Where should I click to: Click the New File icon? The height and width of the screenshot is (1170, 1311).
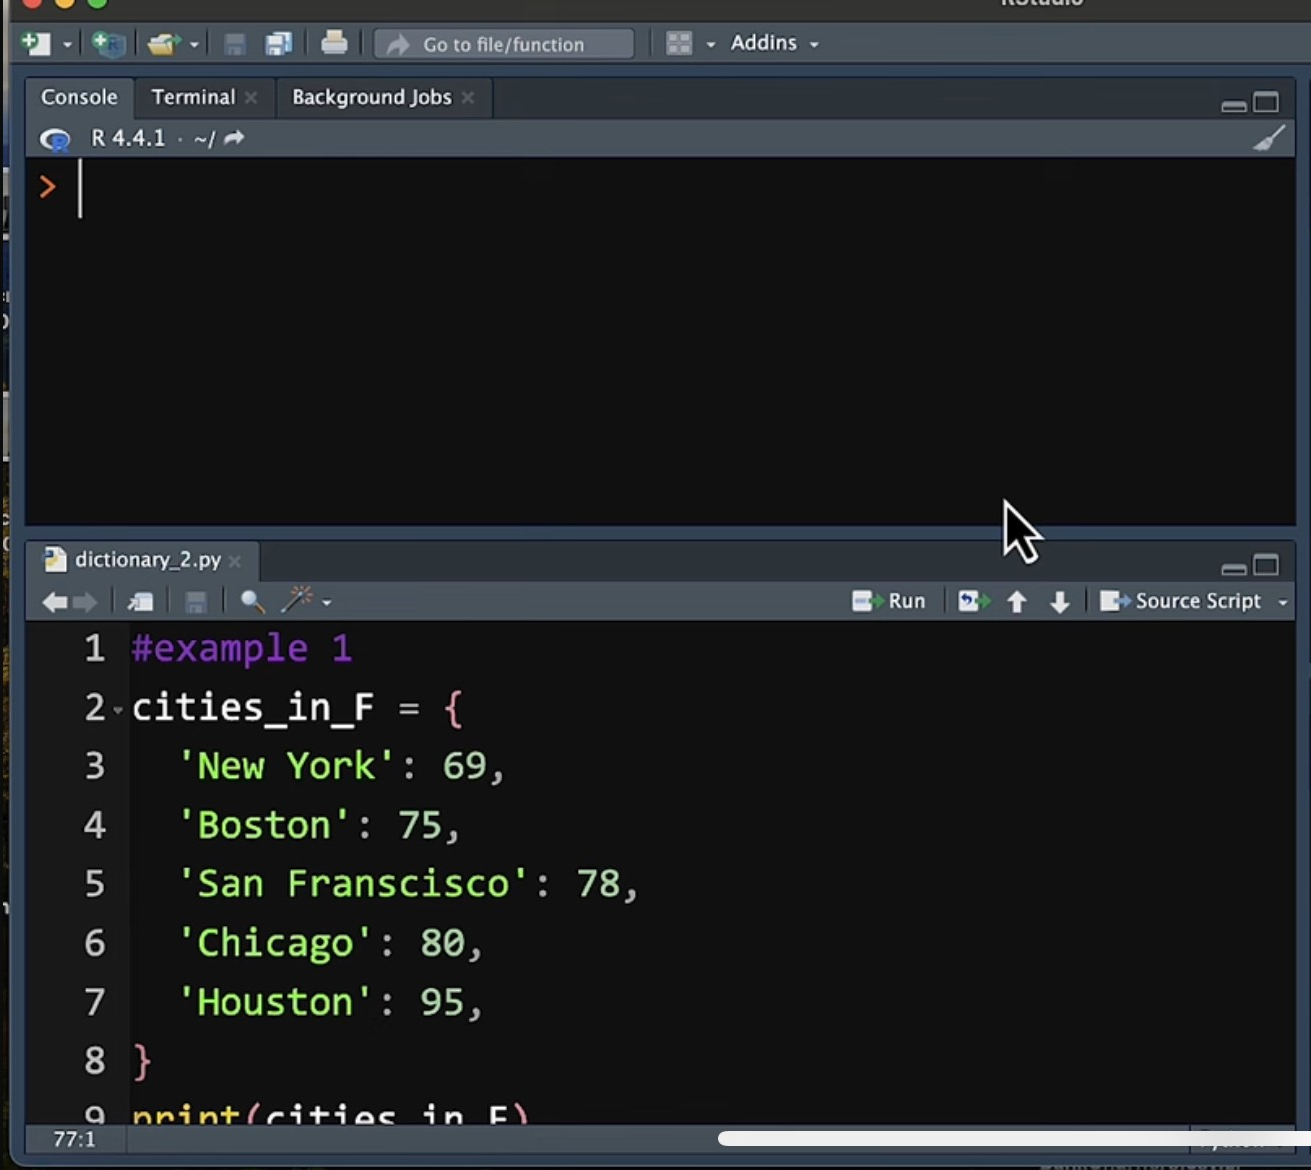tap(36, 44)
